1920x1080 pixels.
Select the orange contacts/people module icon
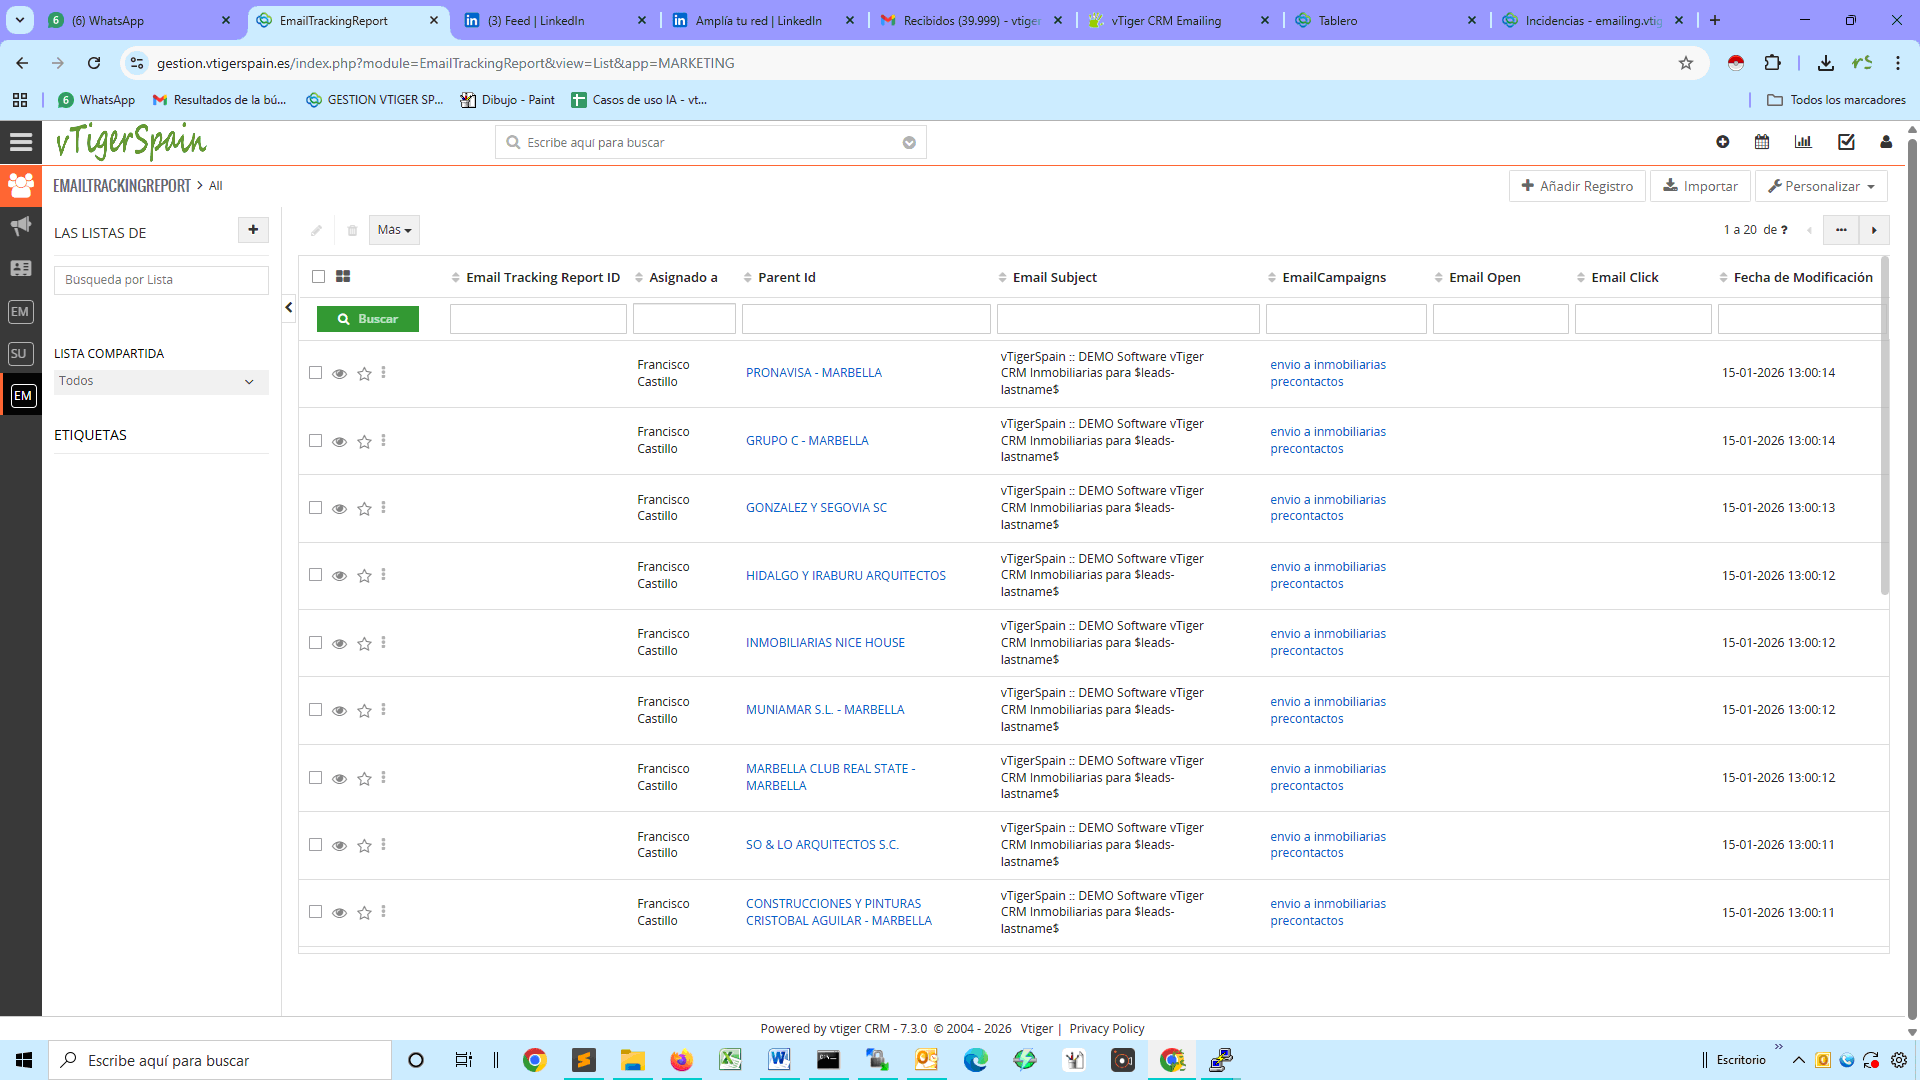point(20,184)
